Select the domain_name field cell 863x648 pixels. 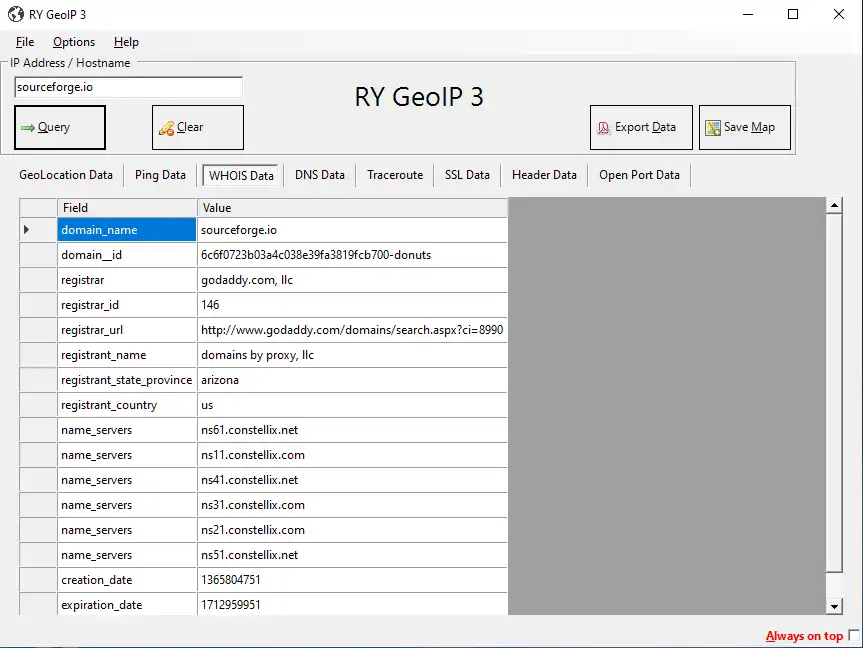127,230
